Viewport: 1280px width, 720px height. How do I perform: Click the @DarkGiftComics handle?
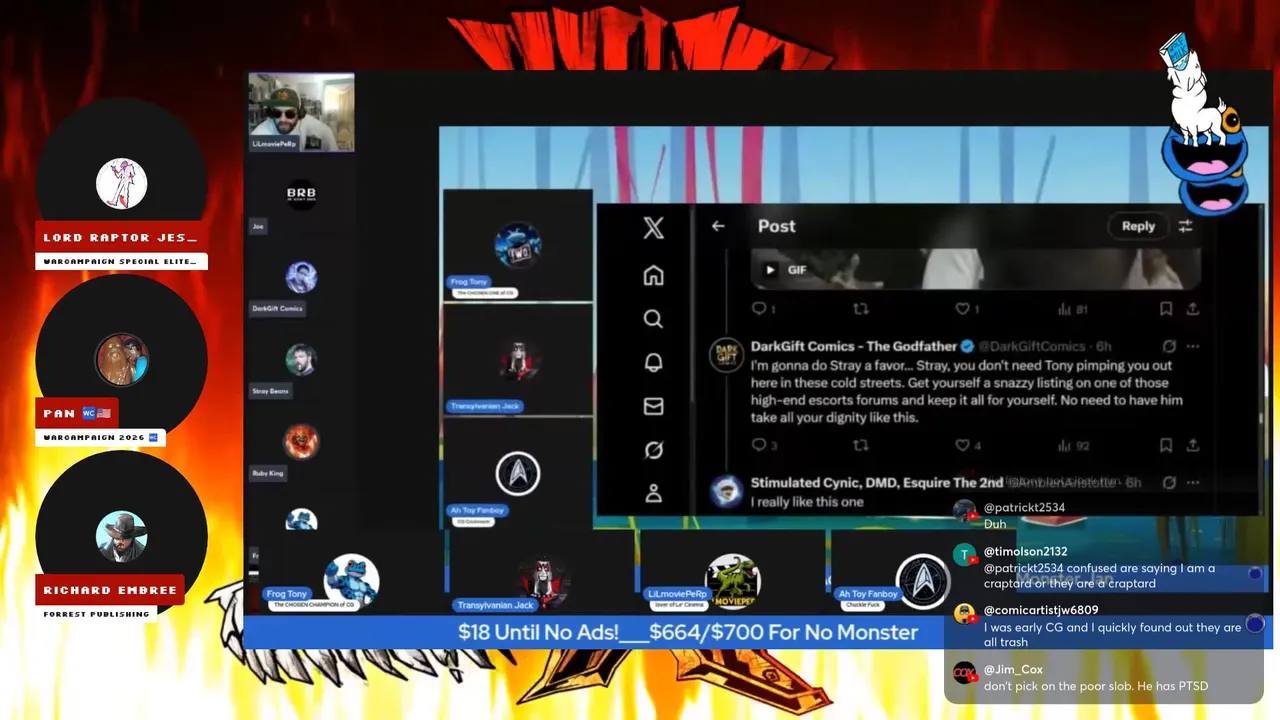(x=1030, y=346)
